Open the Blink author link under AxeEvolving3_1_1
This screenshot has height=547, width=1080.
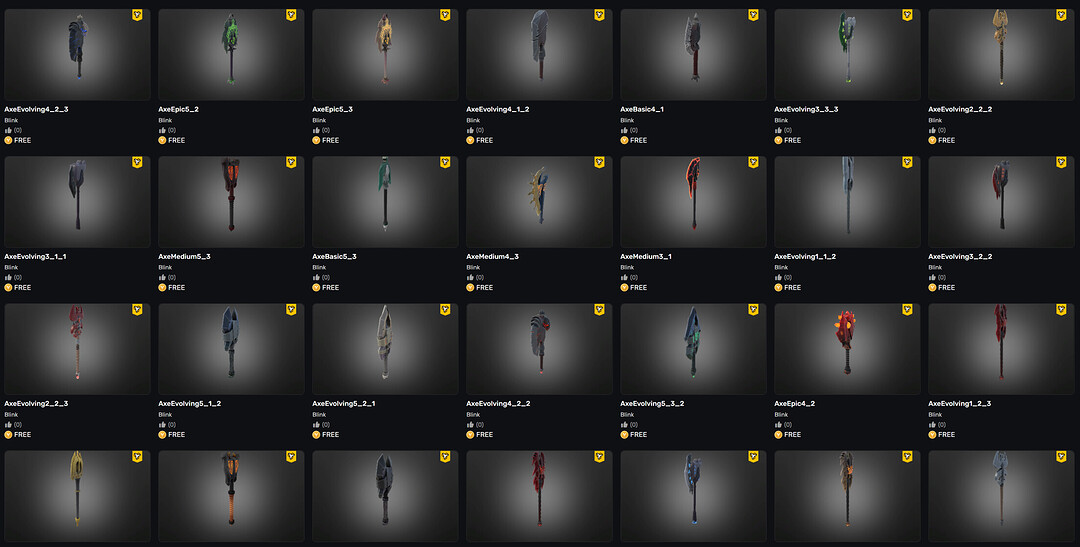(11, 267)
